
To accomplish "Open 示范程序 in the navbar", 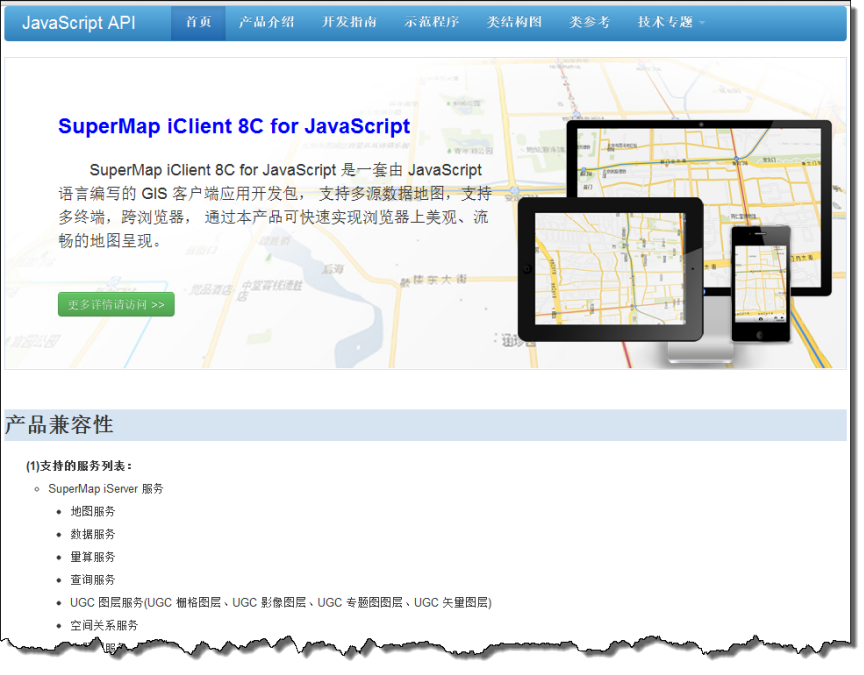I will [x=432, y=22].
